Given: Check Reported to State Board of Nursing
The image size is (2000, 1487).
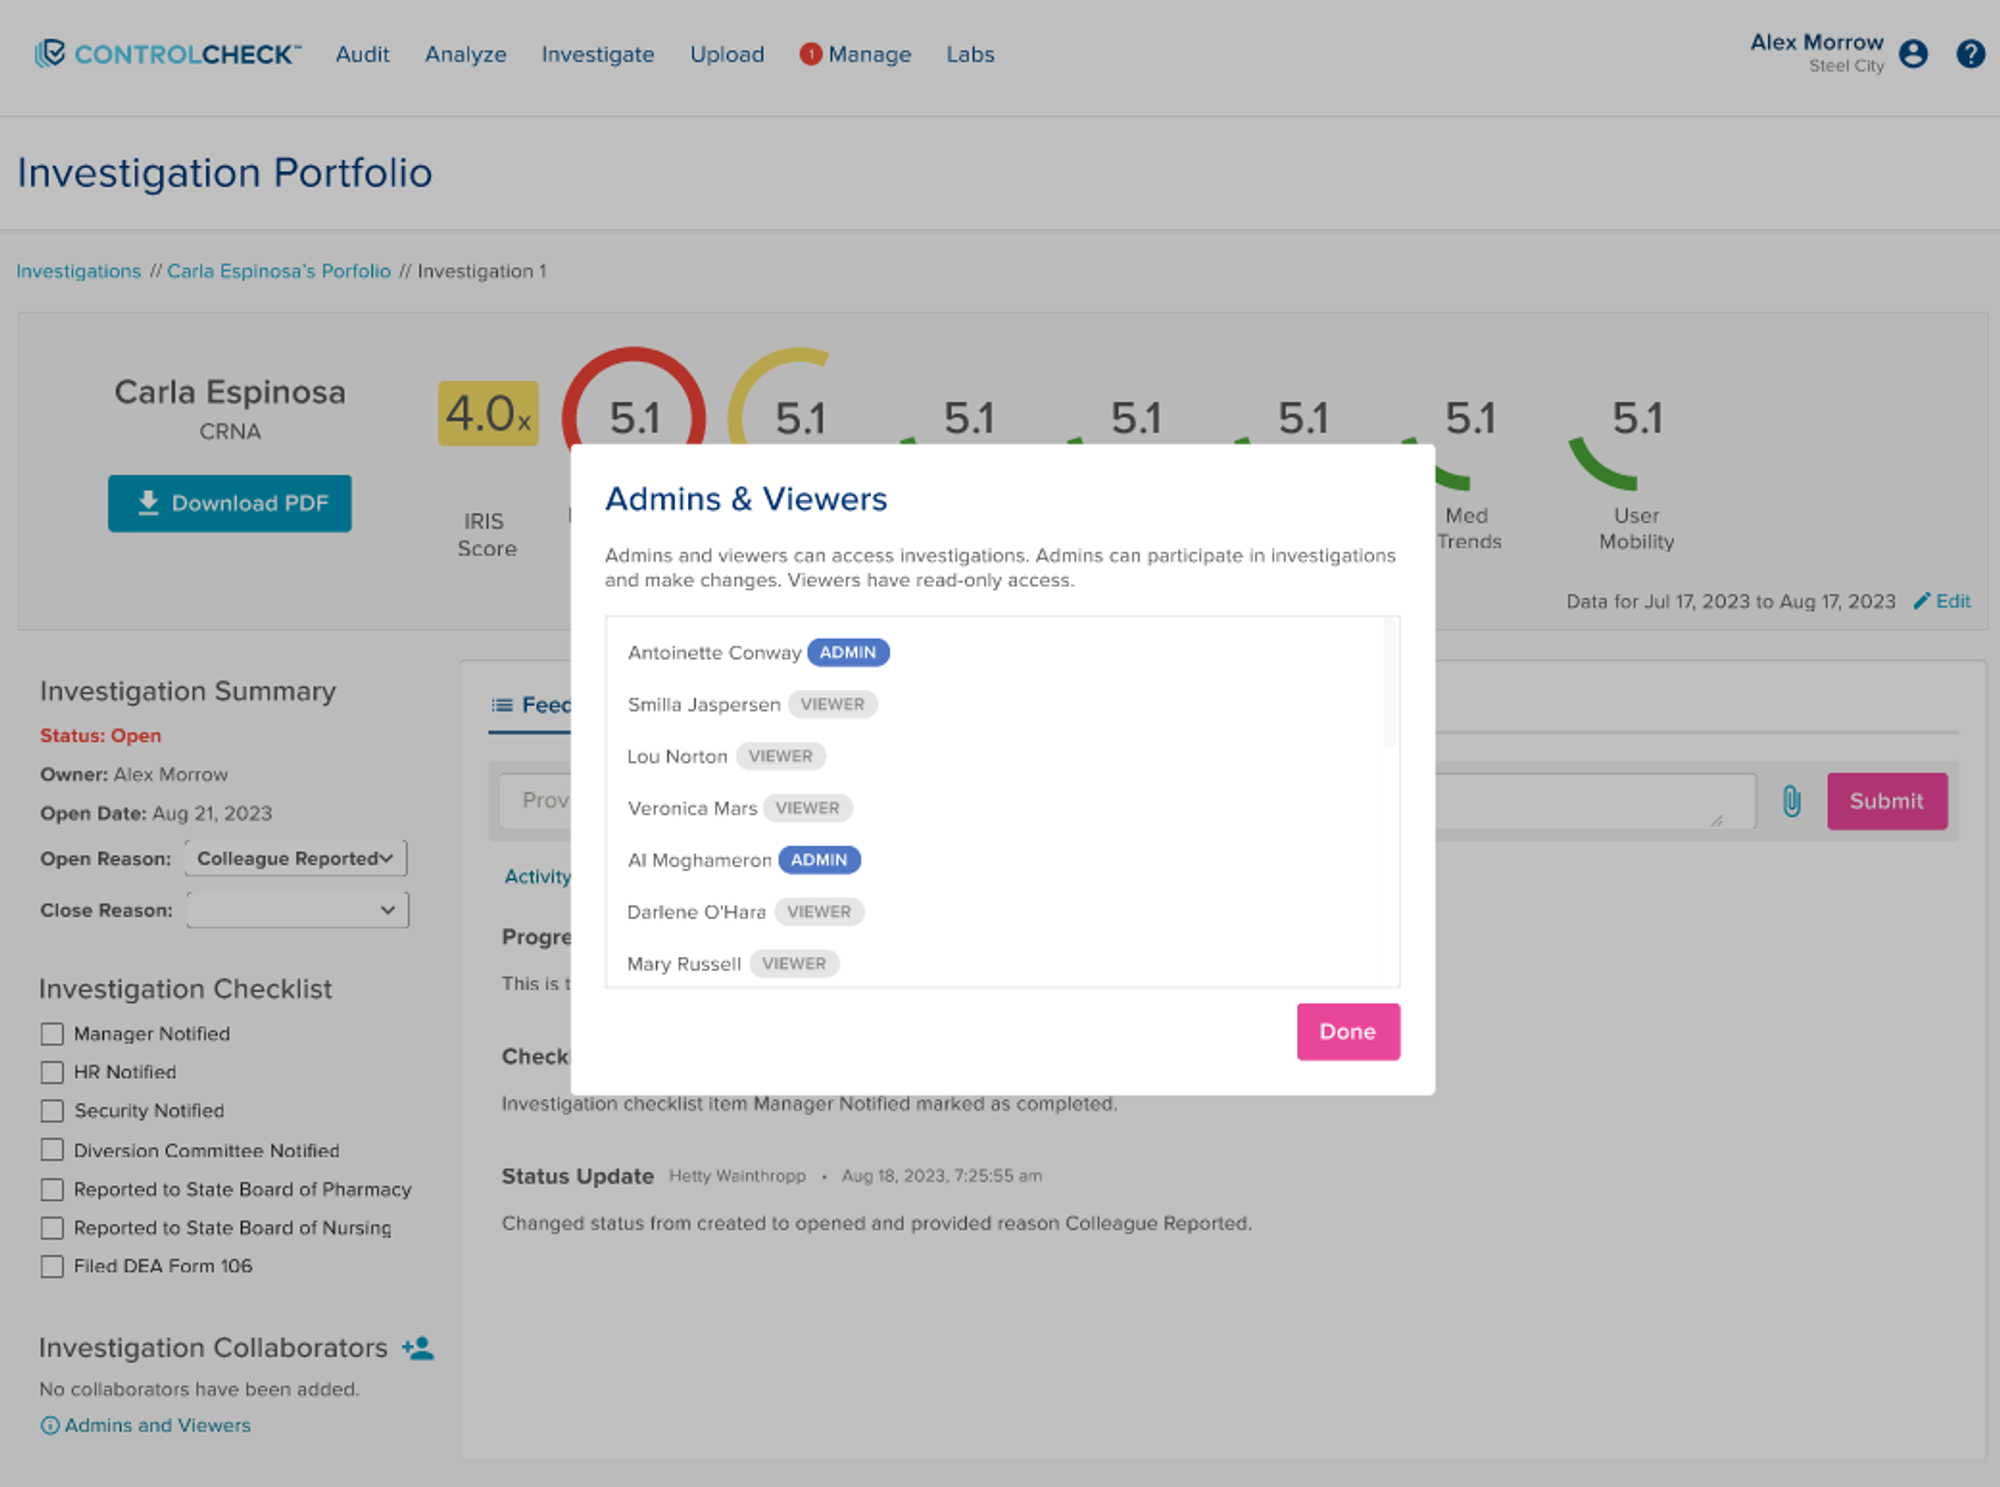Looking at the screenshot, I should tap(52, 1228).
